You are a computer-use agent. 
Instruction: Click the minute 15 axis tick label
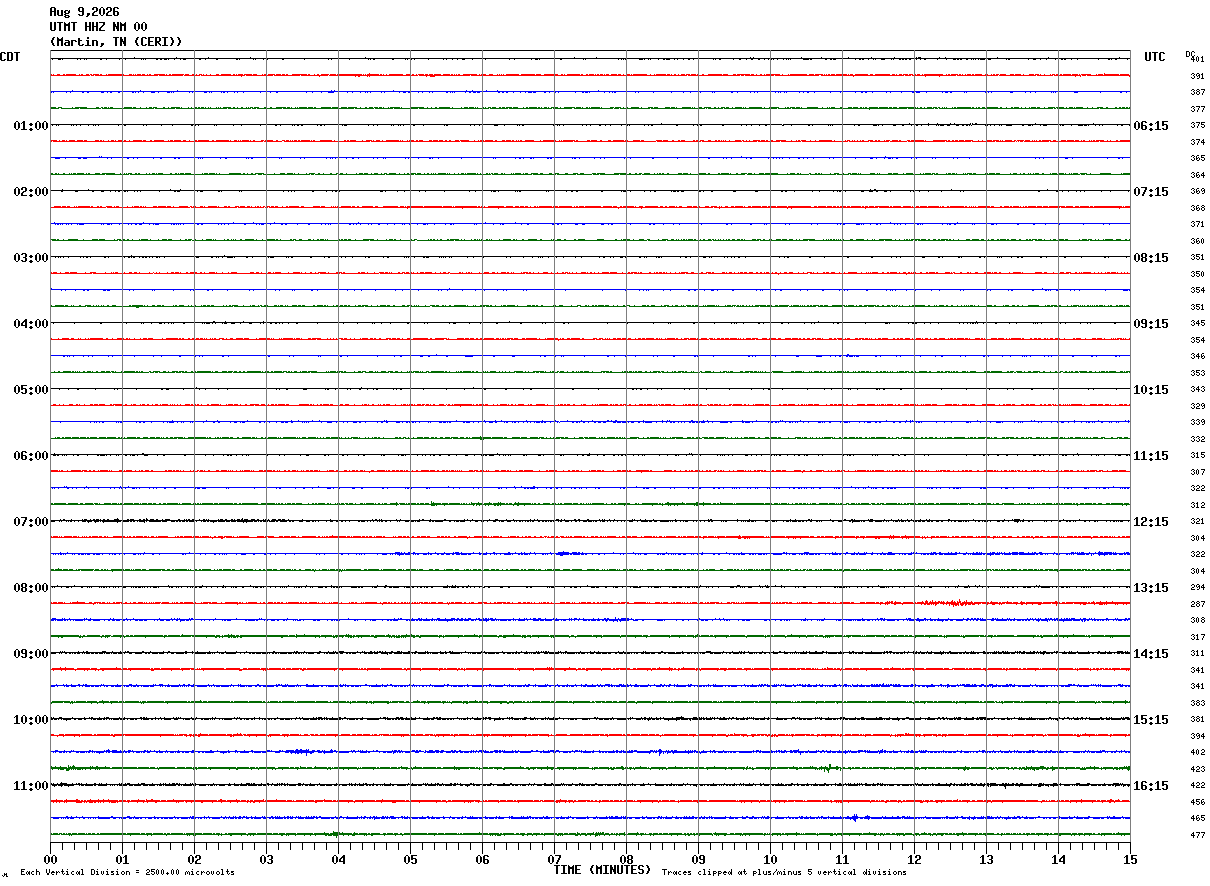[x=1130, y=859]
